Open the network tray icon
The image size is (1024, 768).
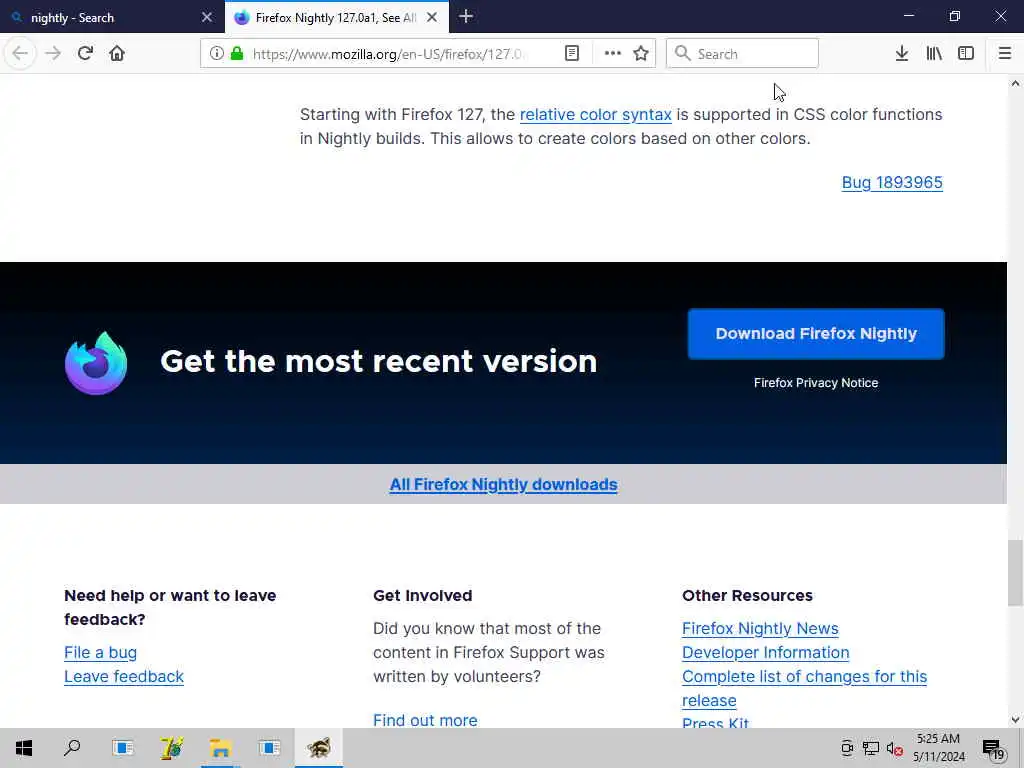871,749
